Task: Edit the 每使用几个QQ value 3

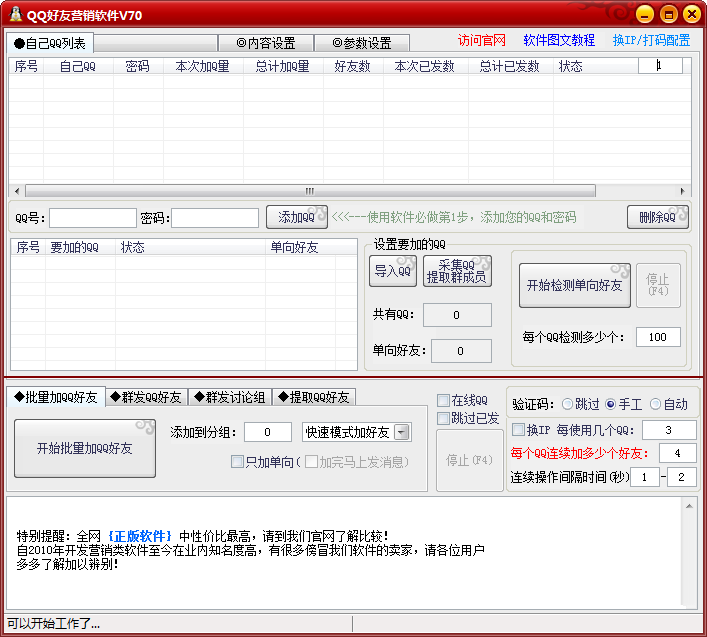Action: pos(669,430)
